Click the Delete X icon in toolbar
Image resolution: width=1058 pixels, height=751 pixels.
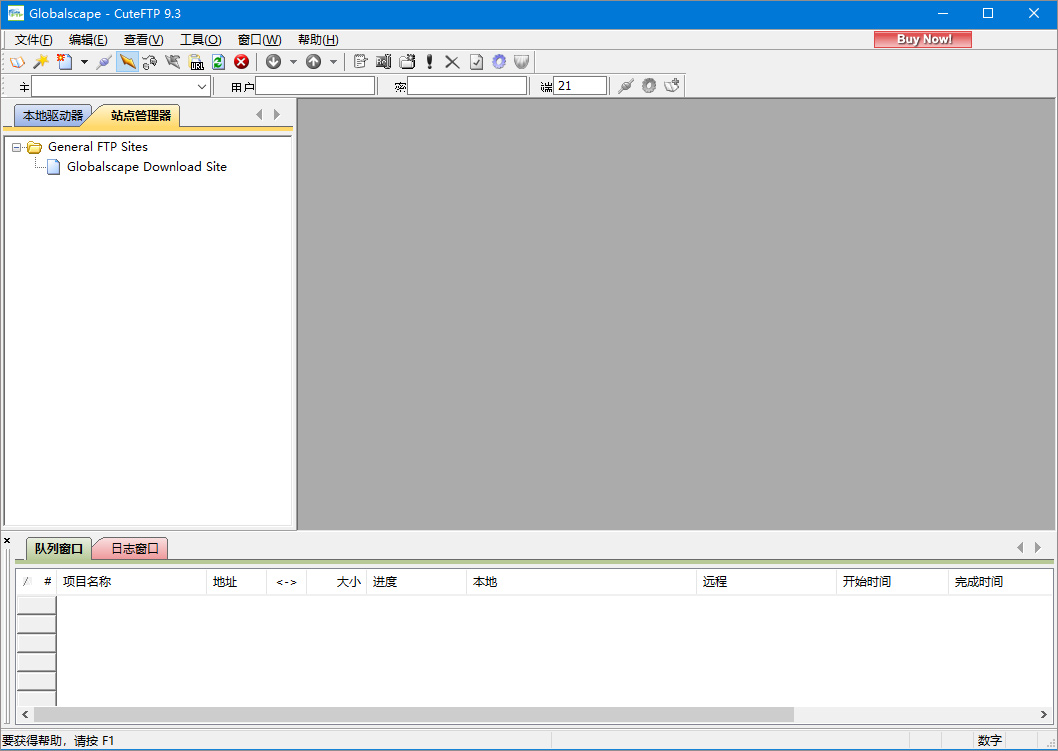pos(452,62)
